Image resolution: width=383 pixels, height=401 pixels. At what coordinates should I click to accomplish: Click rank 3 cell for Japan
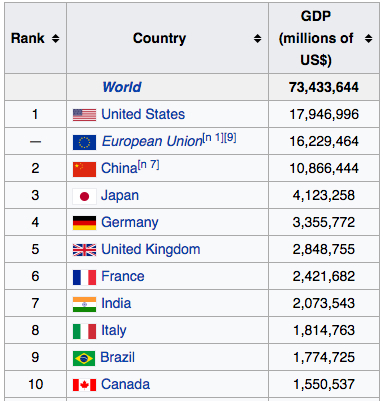[x=35, y=196]
